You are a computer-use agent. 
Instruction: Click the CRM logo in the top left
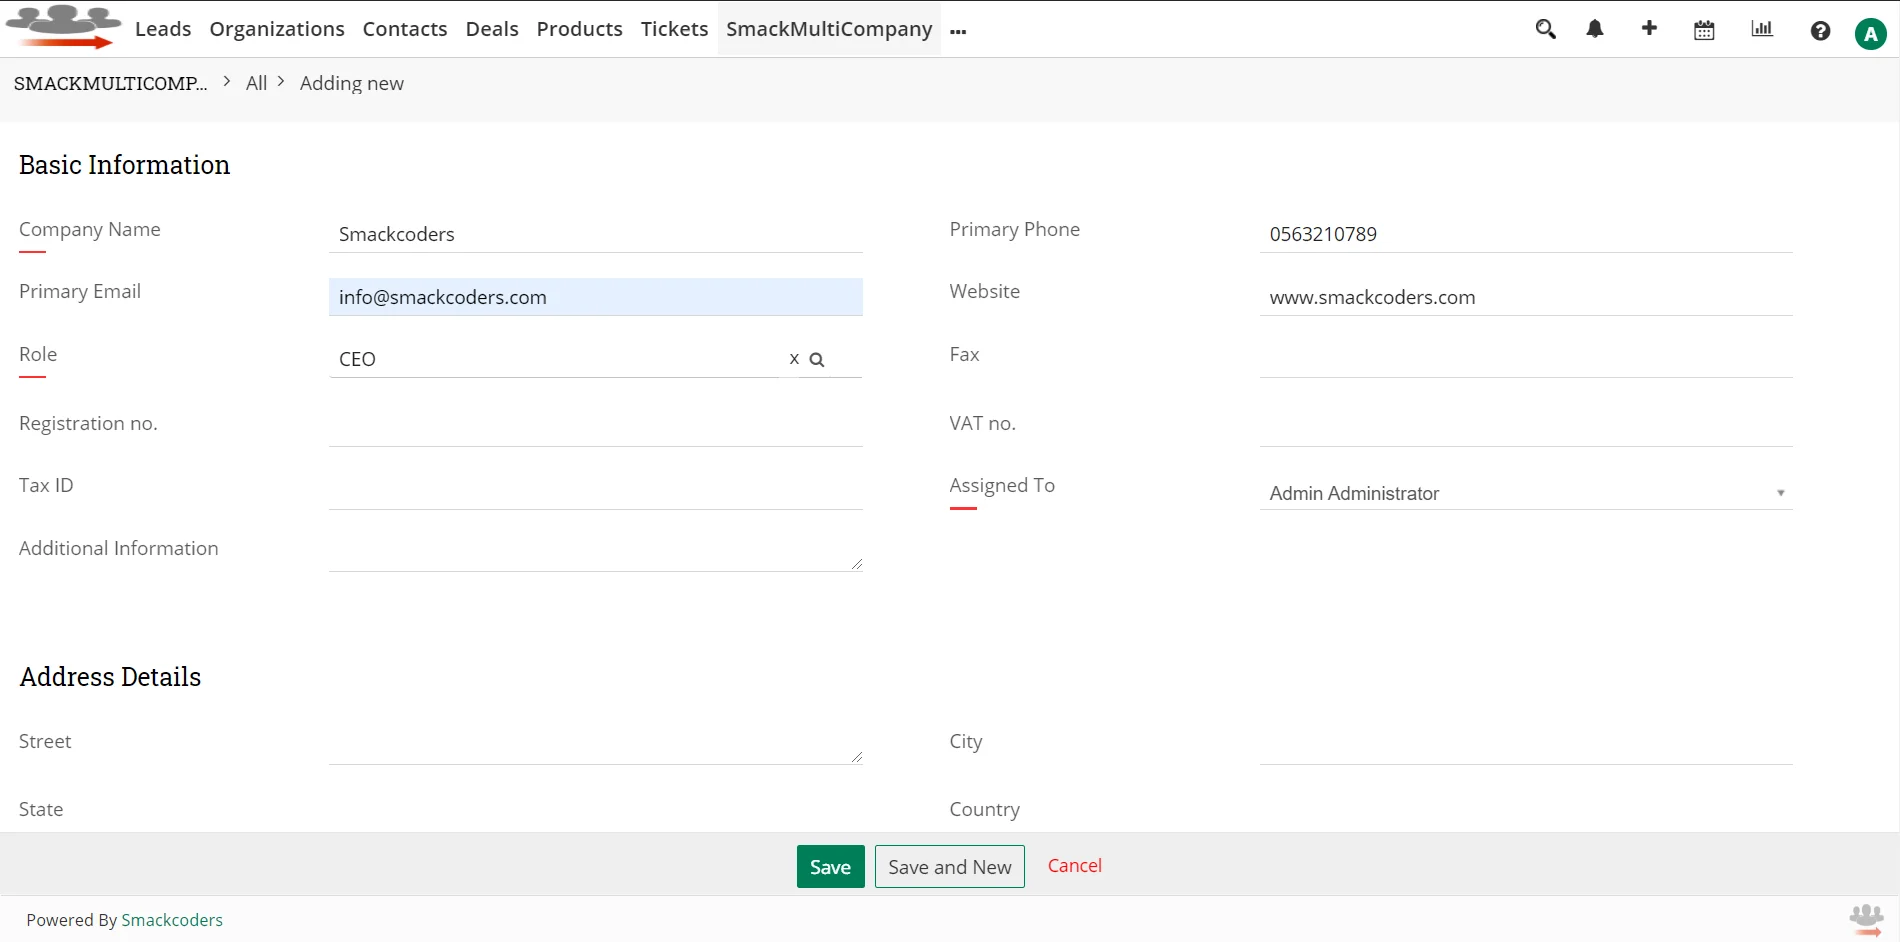[63, 27]
